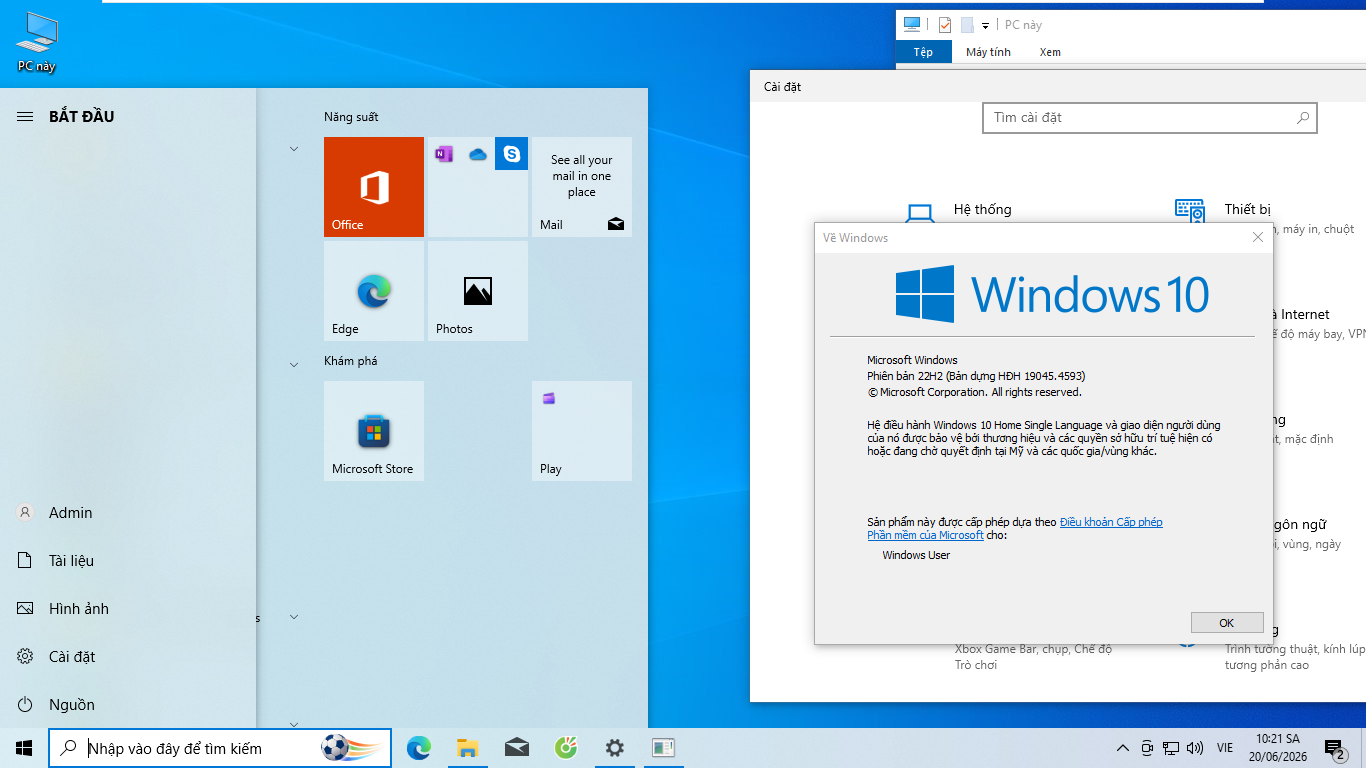Close the Về Windows dialog
The height and width of the screenshot is (768, 1366).
(x=1258, y=238)
